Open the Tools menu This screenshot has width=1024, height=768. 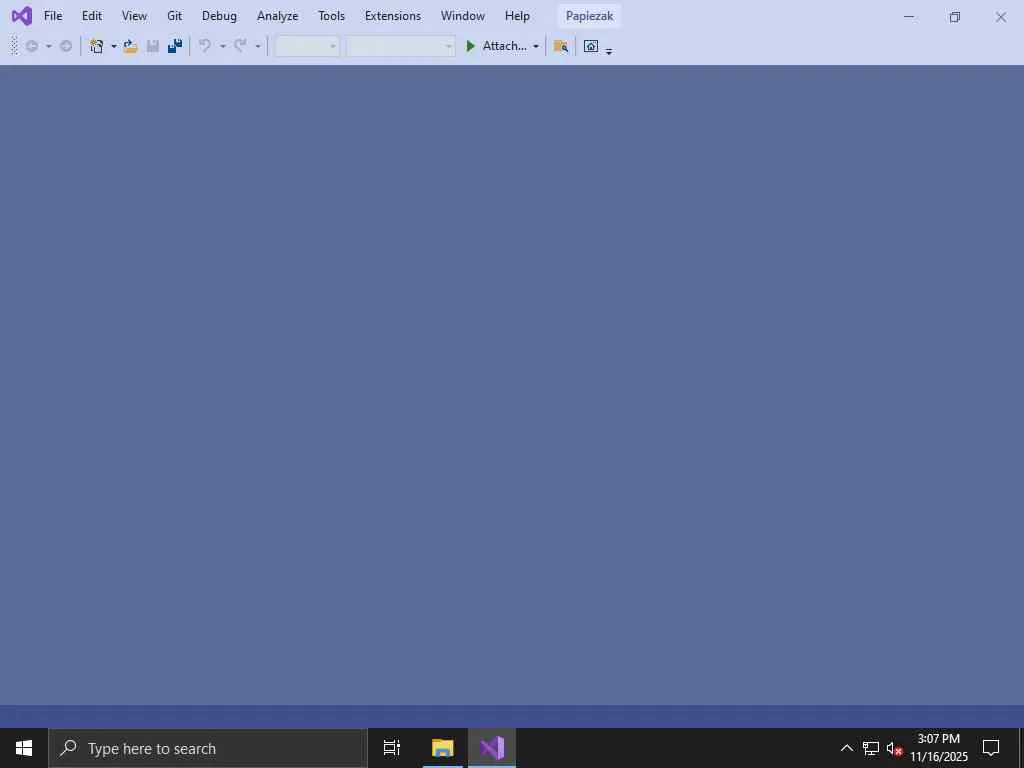[331, 16]
